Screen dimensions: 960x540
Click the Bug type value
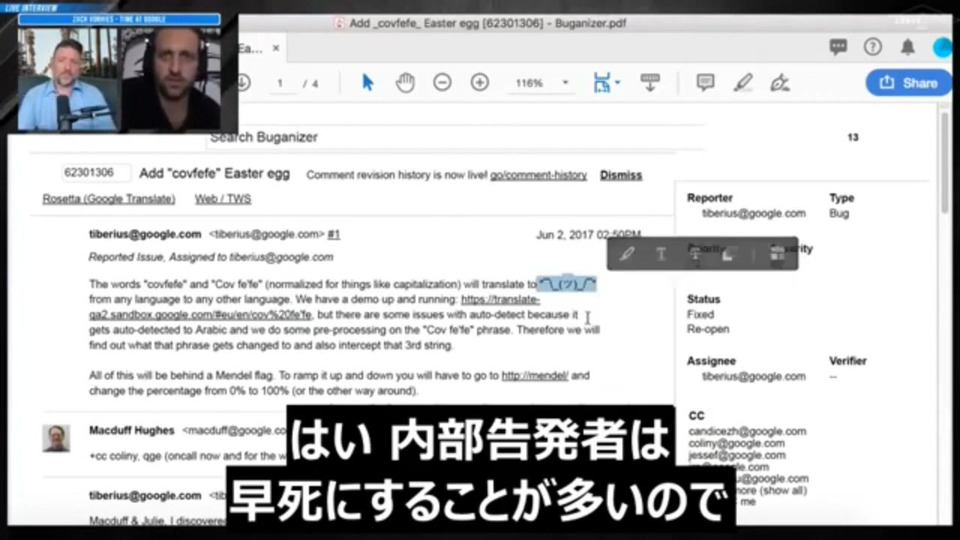tap(839, 213)
